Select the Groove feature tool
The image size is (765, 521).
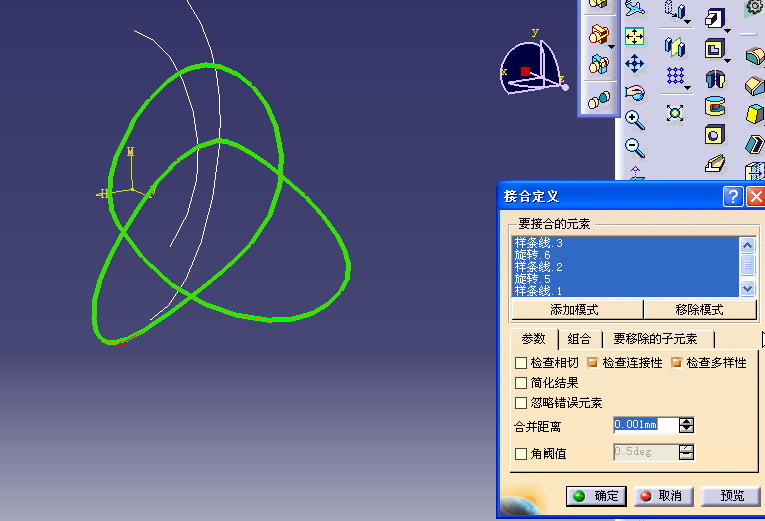pyautogui.click(x=715, y=106)
